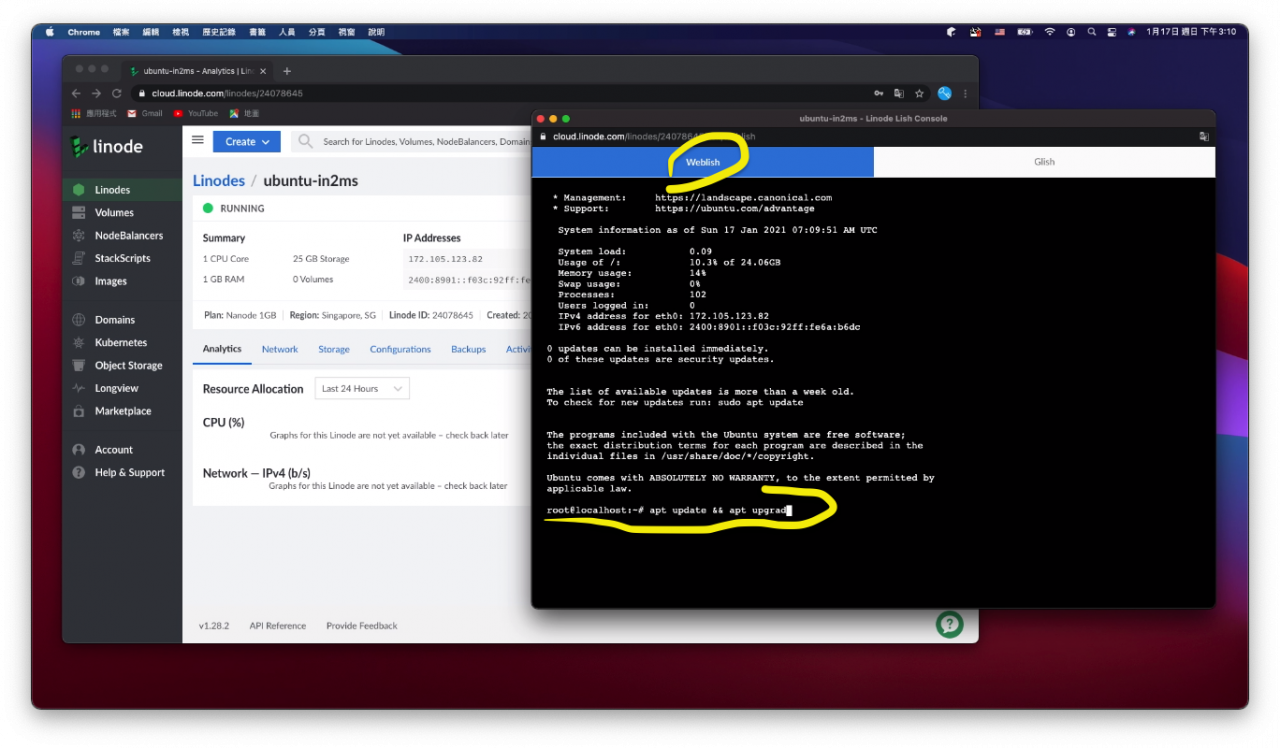
Task: Switch to the Weblish tab
Action: pyautogui.click(x=703, y=162)
